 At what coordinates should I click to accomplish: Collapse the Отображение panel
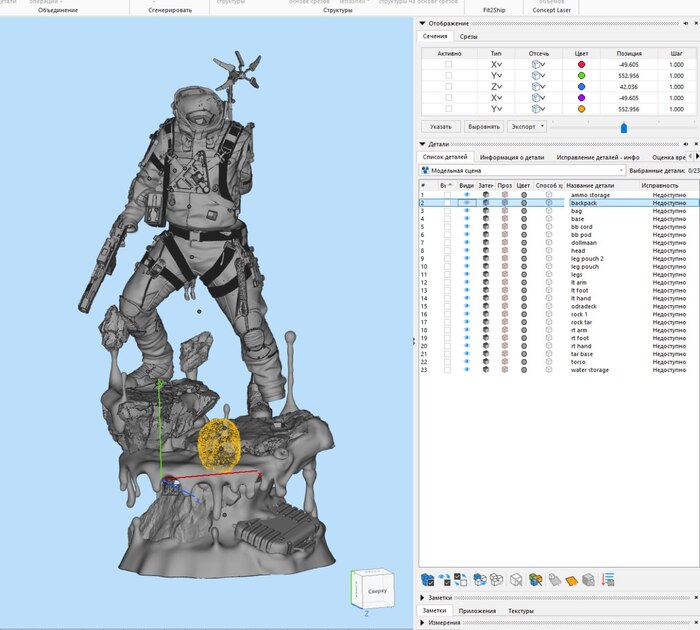coord(422,23)
